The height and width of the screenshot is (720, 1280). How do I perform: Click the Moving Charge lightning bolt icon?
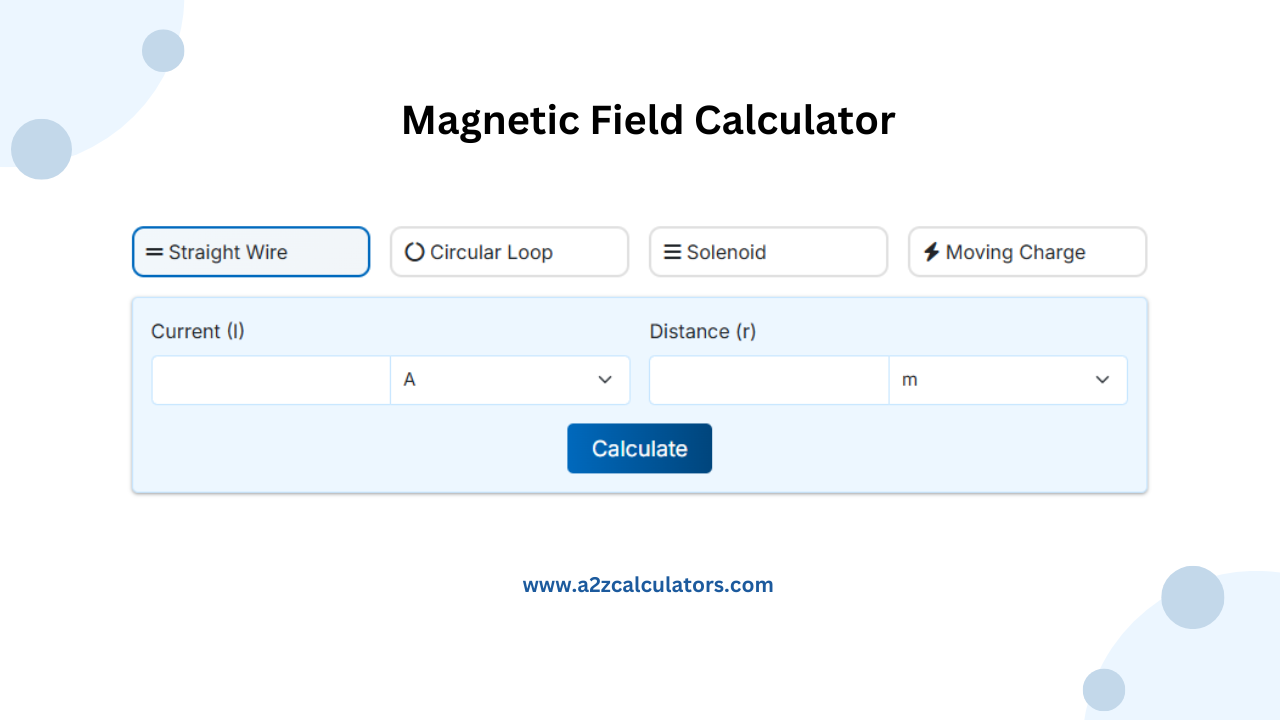[x=931, y=252]
